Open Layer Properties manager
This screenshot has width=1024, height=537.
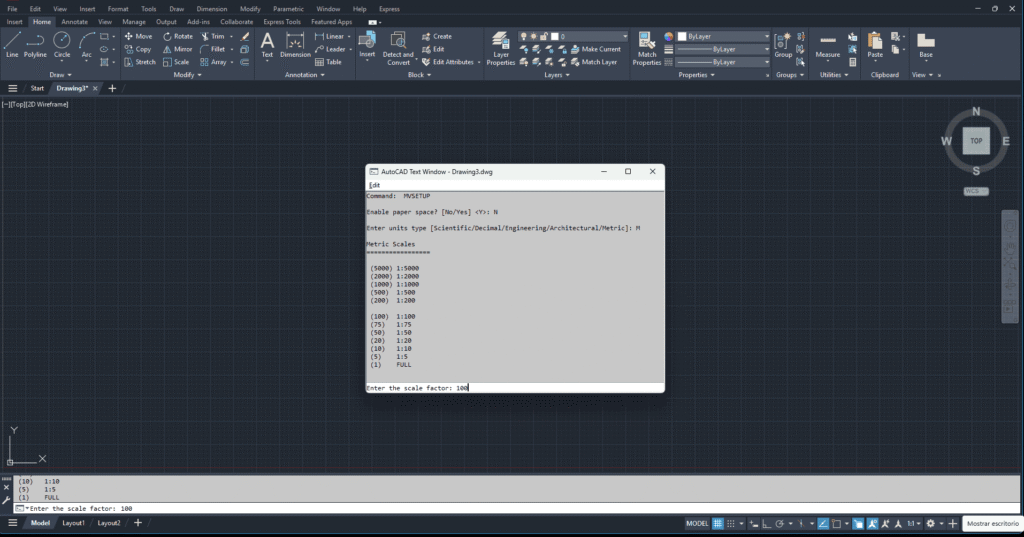click(x=501, y=48)
